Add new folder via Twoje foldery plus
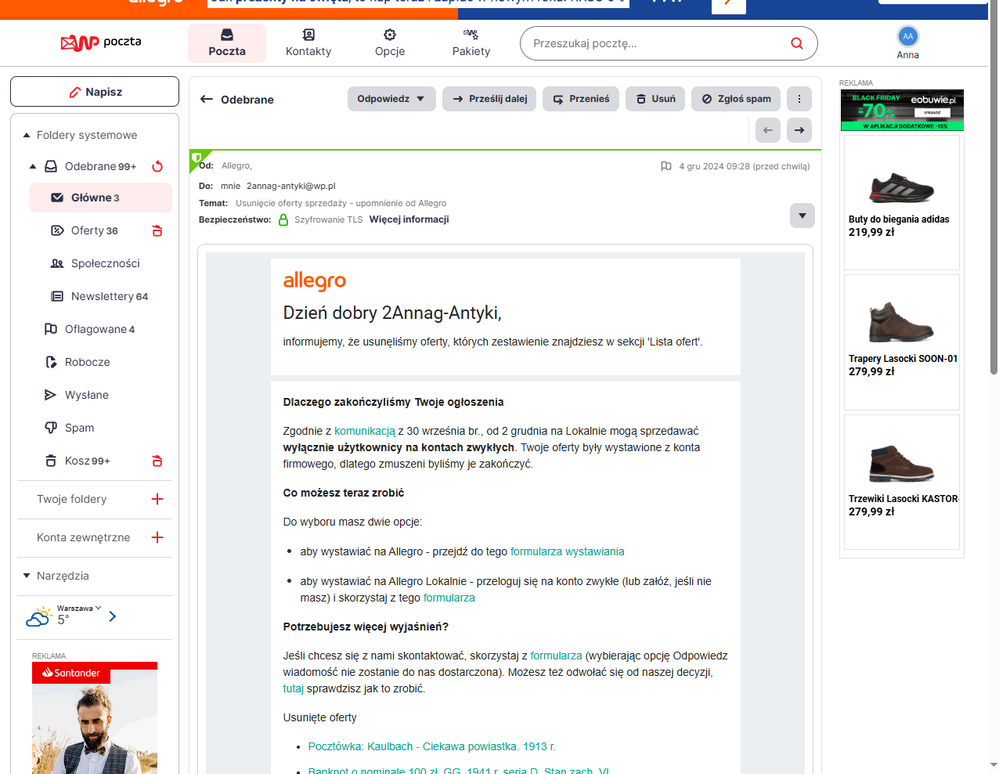The image size is (999, 774). 157,499
